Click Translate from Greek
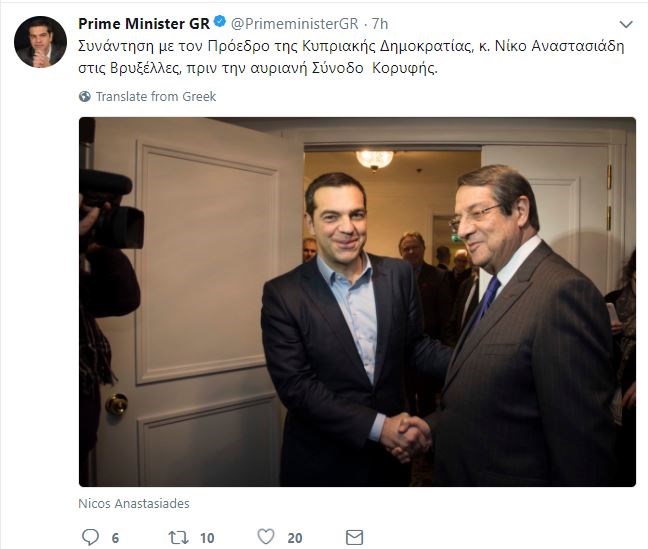Image resolution: width=648 pixels, height=549 pixels. [x=155, y=97]
